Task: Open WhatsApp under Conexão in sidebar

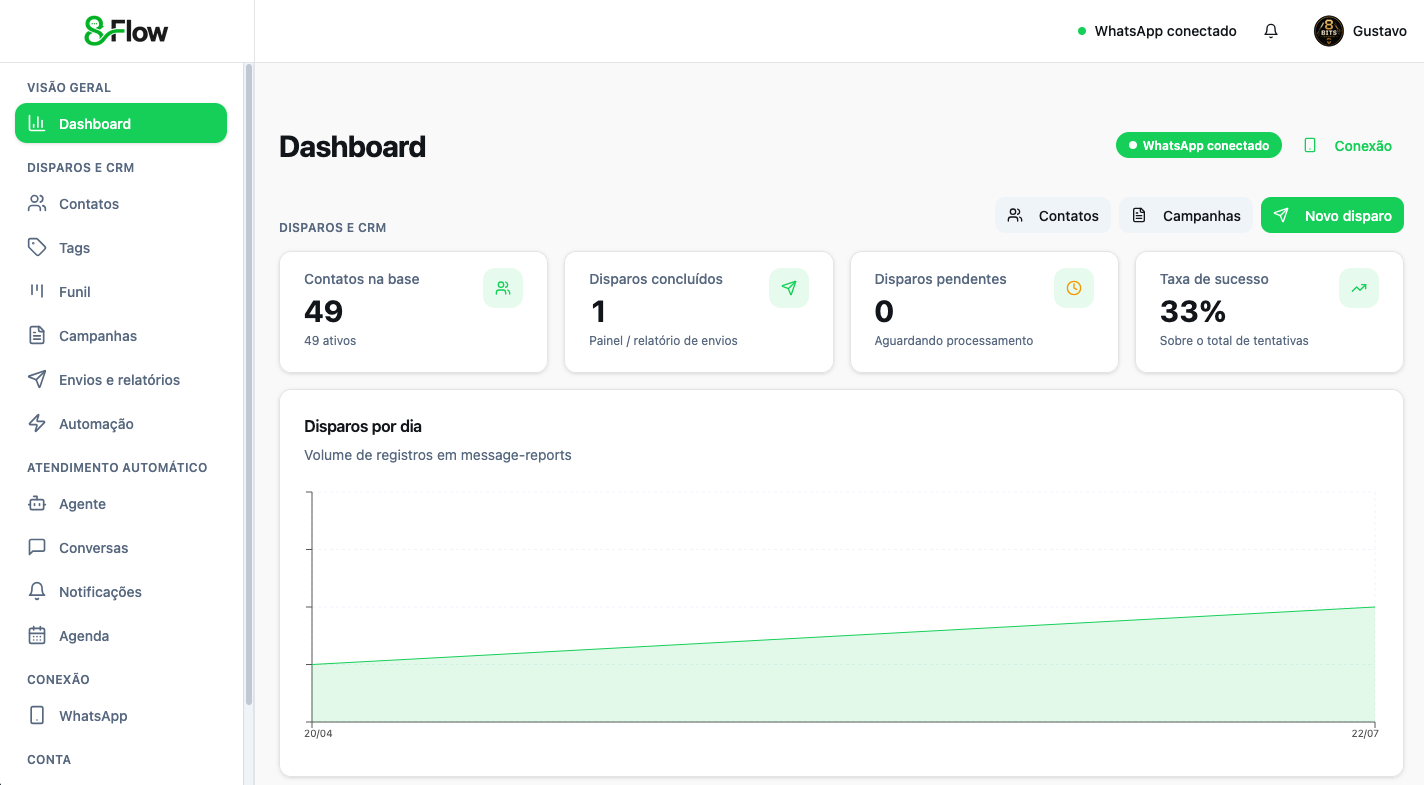Action: point(121,715)
